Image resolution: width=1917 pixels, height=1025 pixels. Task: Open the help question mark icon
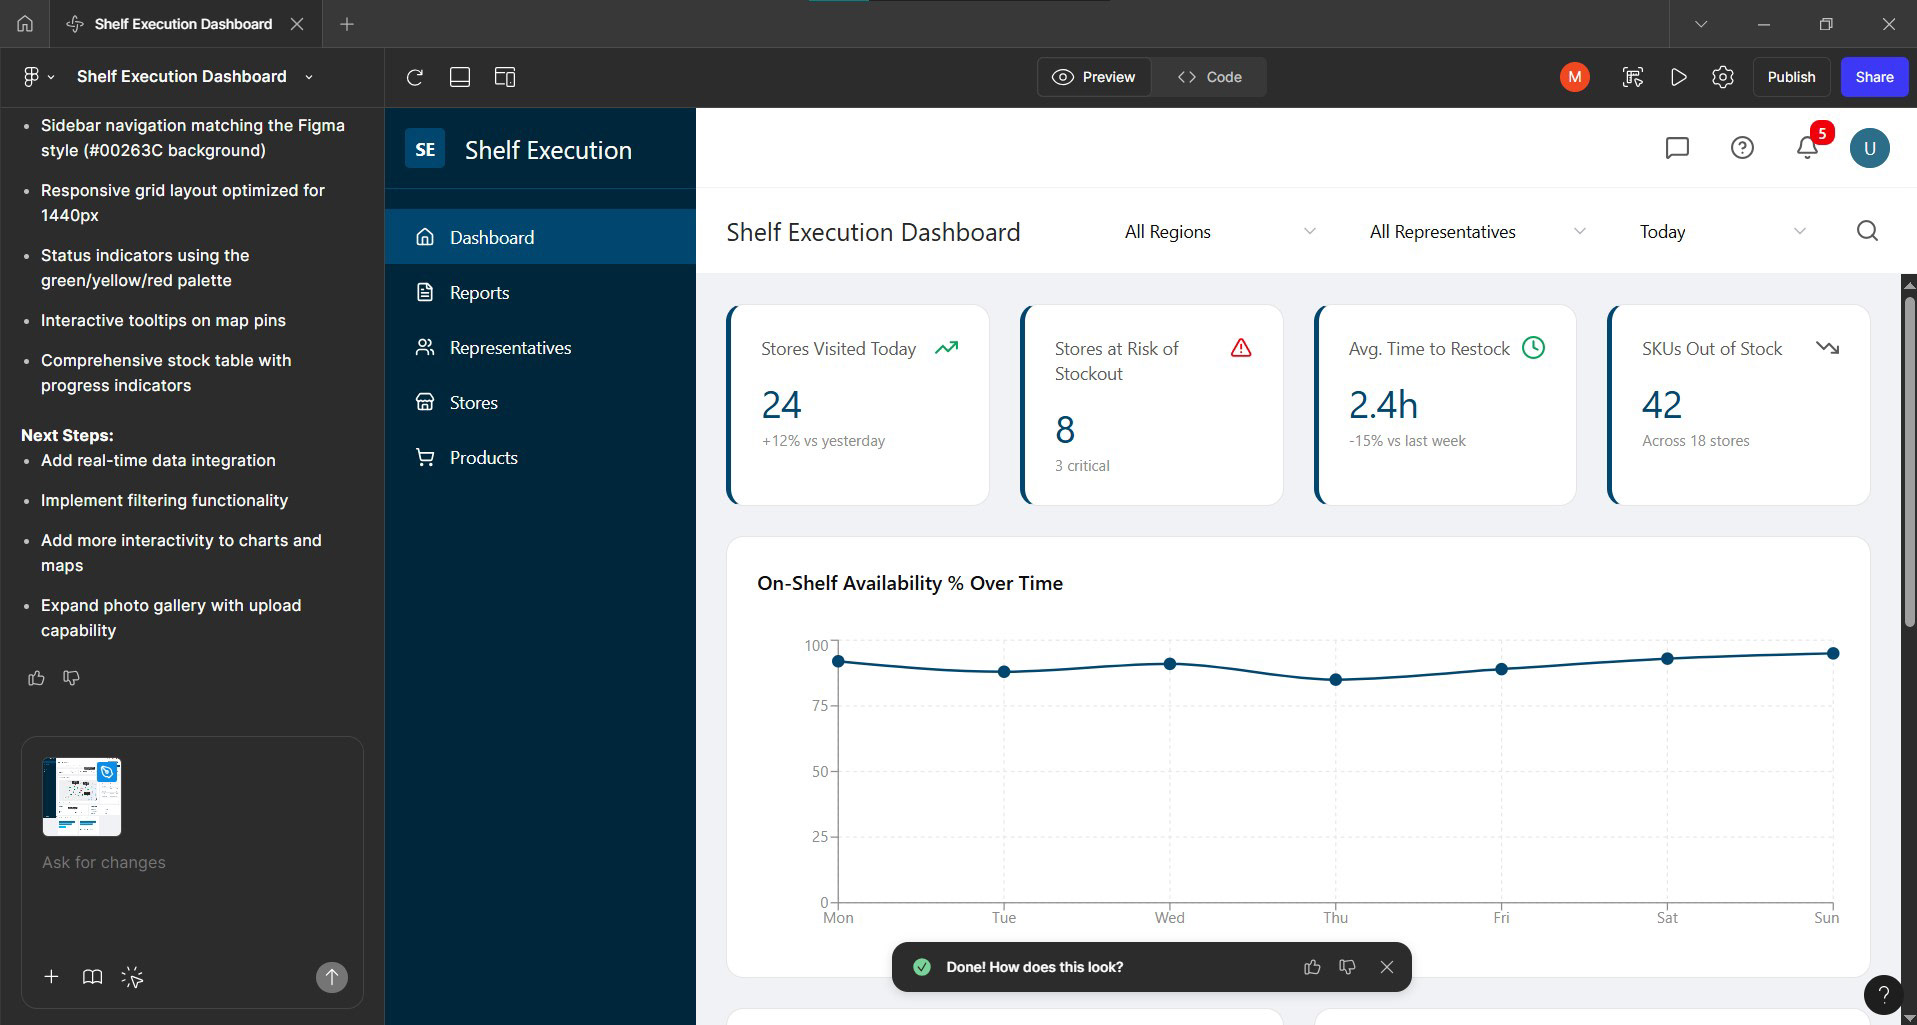tap(1742, 148)
